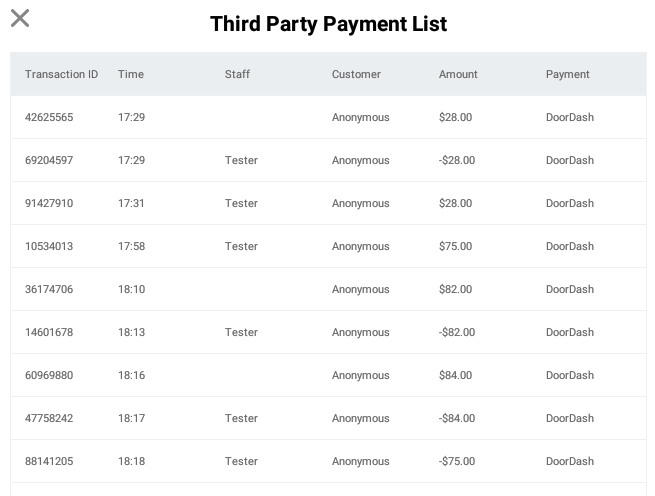Select transaction 14601678 row
The width and height of the screenshot is (655, 496).
coord(328,332)
